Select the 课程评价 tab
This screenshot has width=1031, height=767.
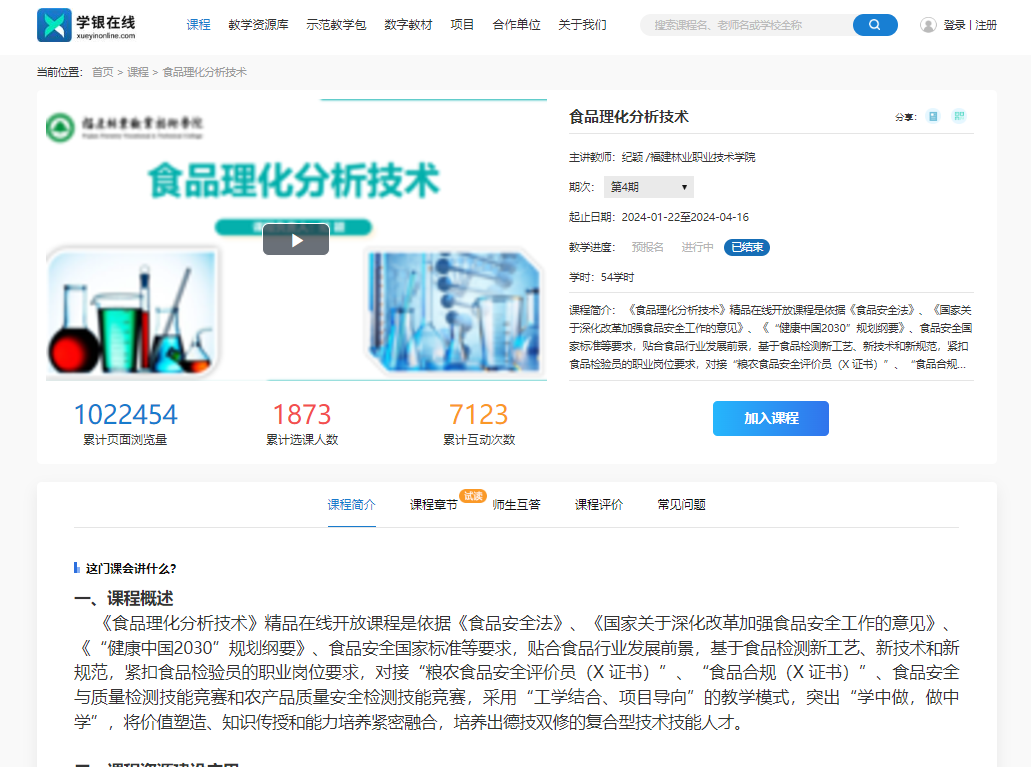tap(599, 505)
